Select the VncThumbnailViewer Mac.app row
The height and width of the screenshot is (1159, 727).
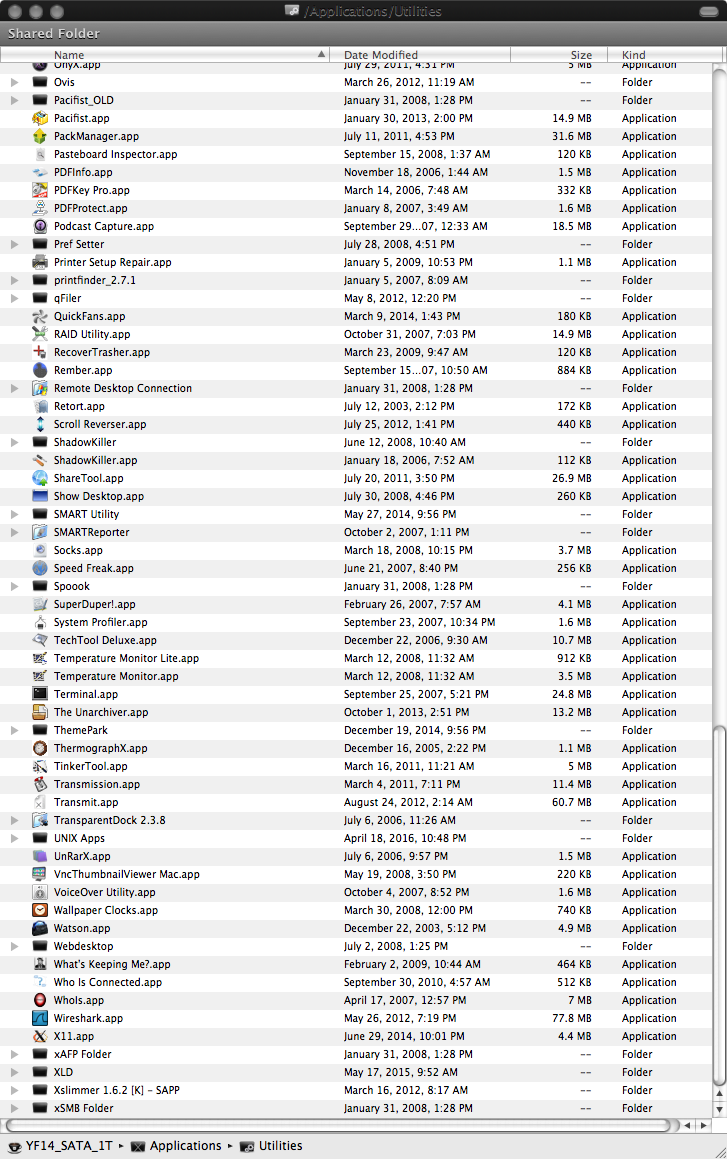tap(356, 874)
